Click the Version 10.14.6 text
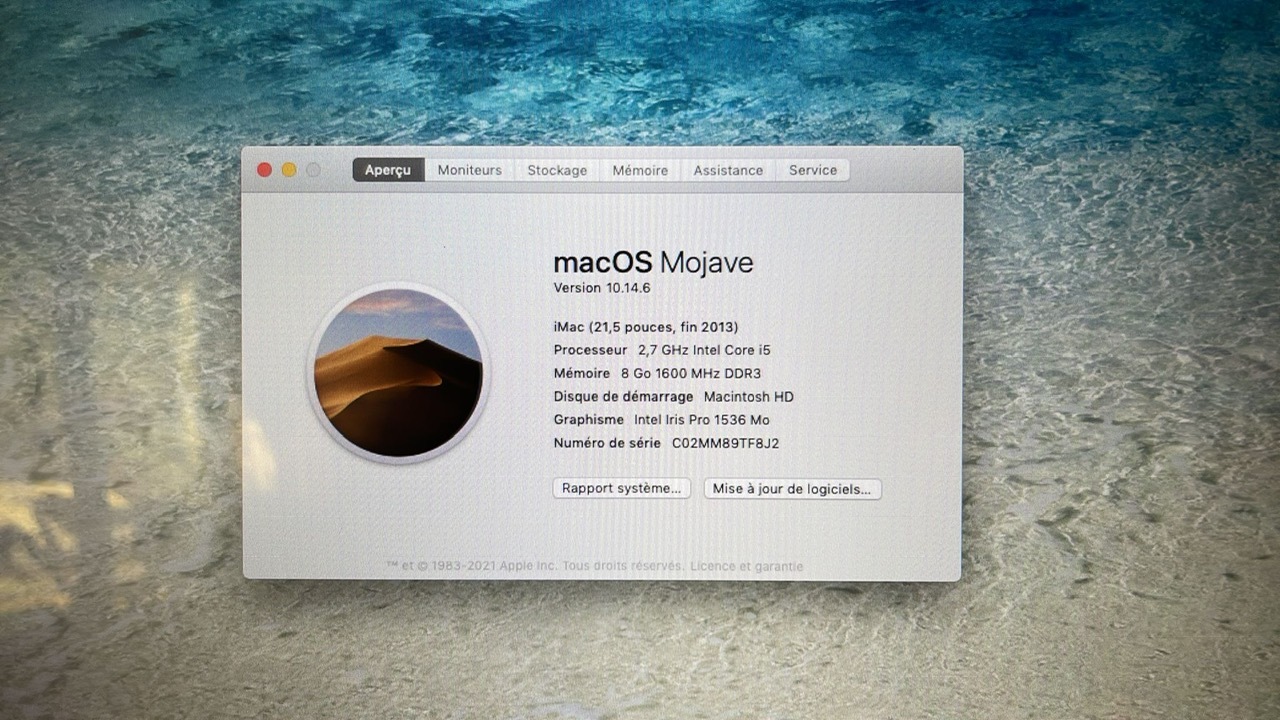1280x720 pixels. [602, 288]
